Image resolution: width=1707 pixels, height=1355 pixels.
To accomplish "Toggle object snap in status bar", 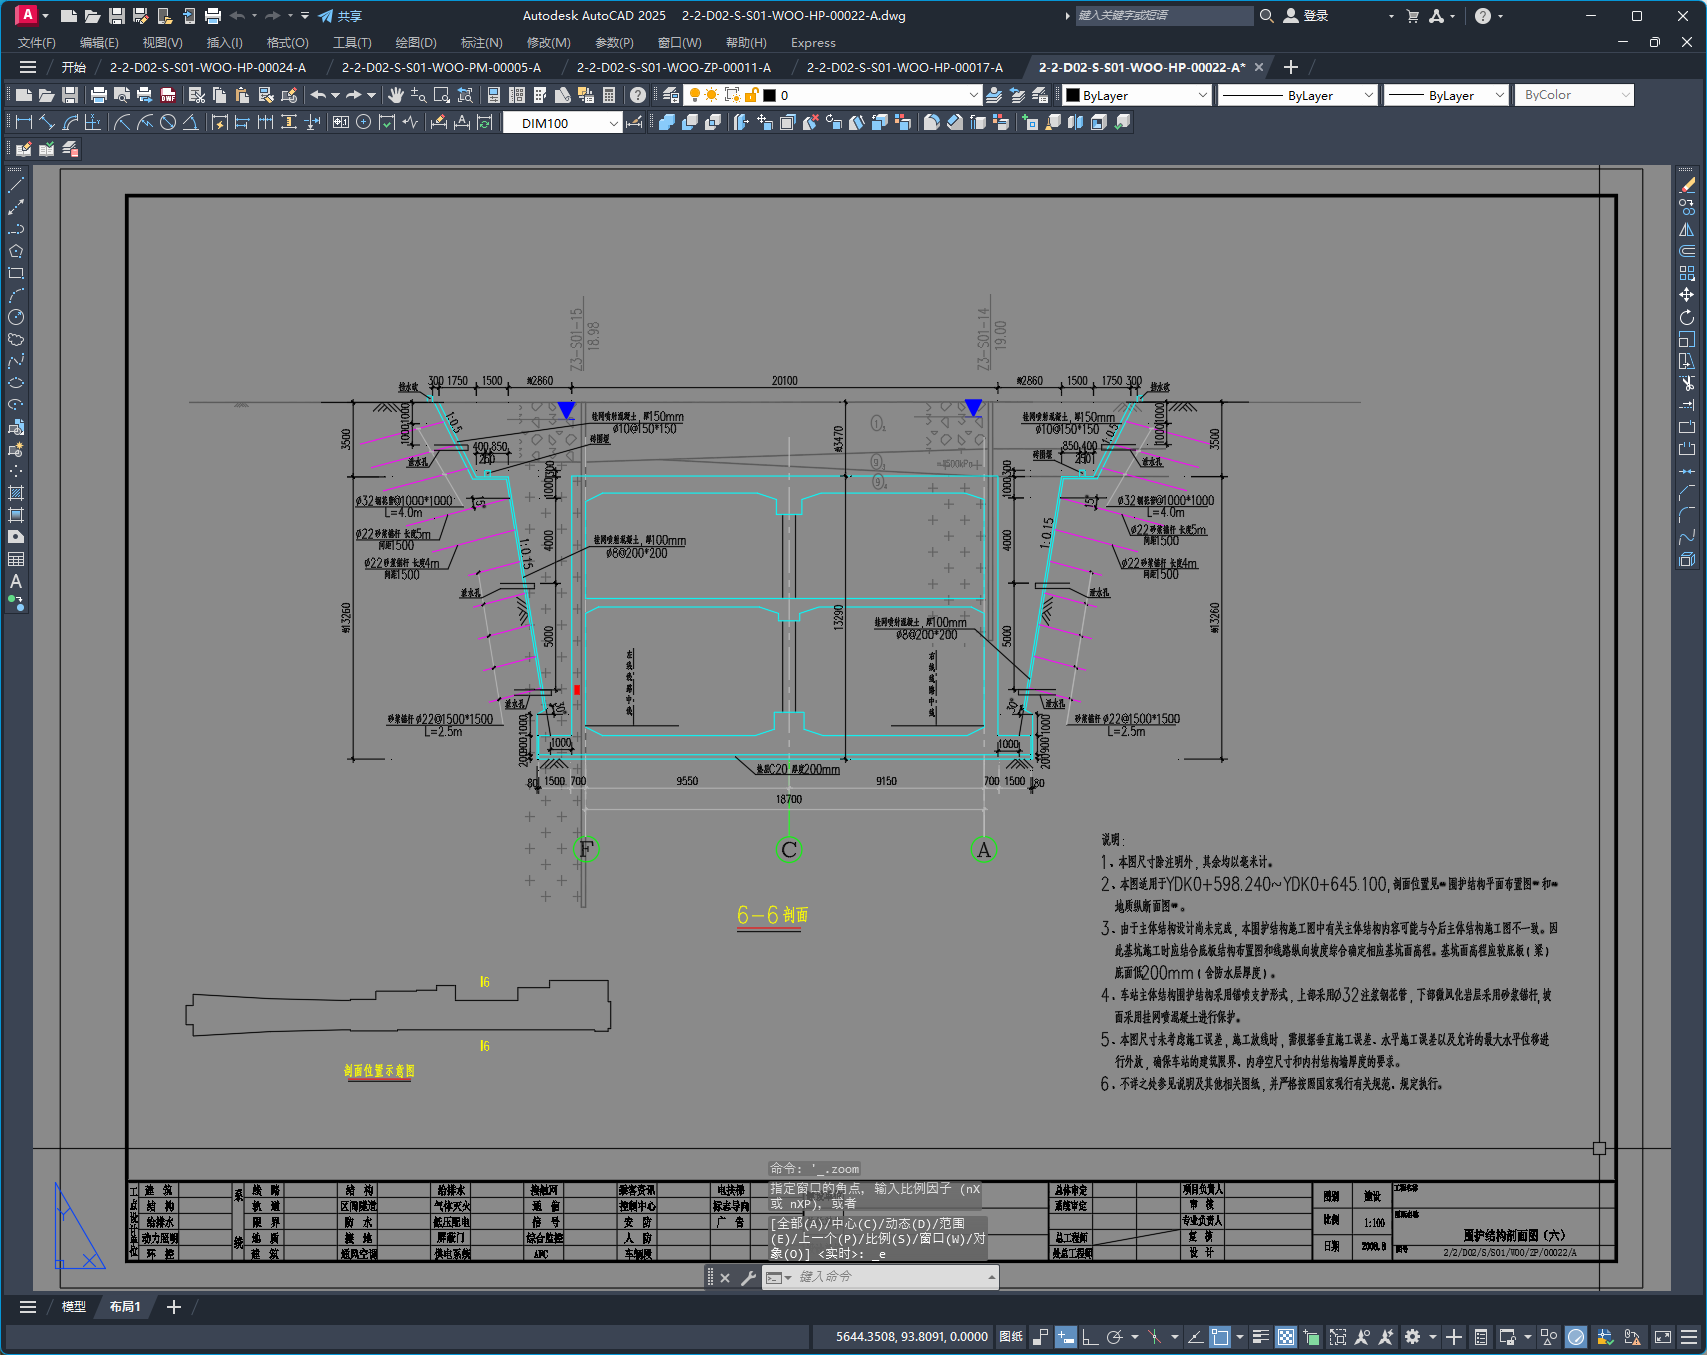I will click(x=1219, y=1337).
